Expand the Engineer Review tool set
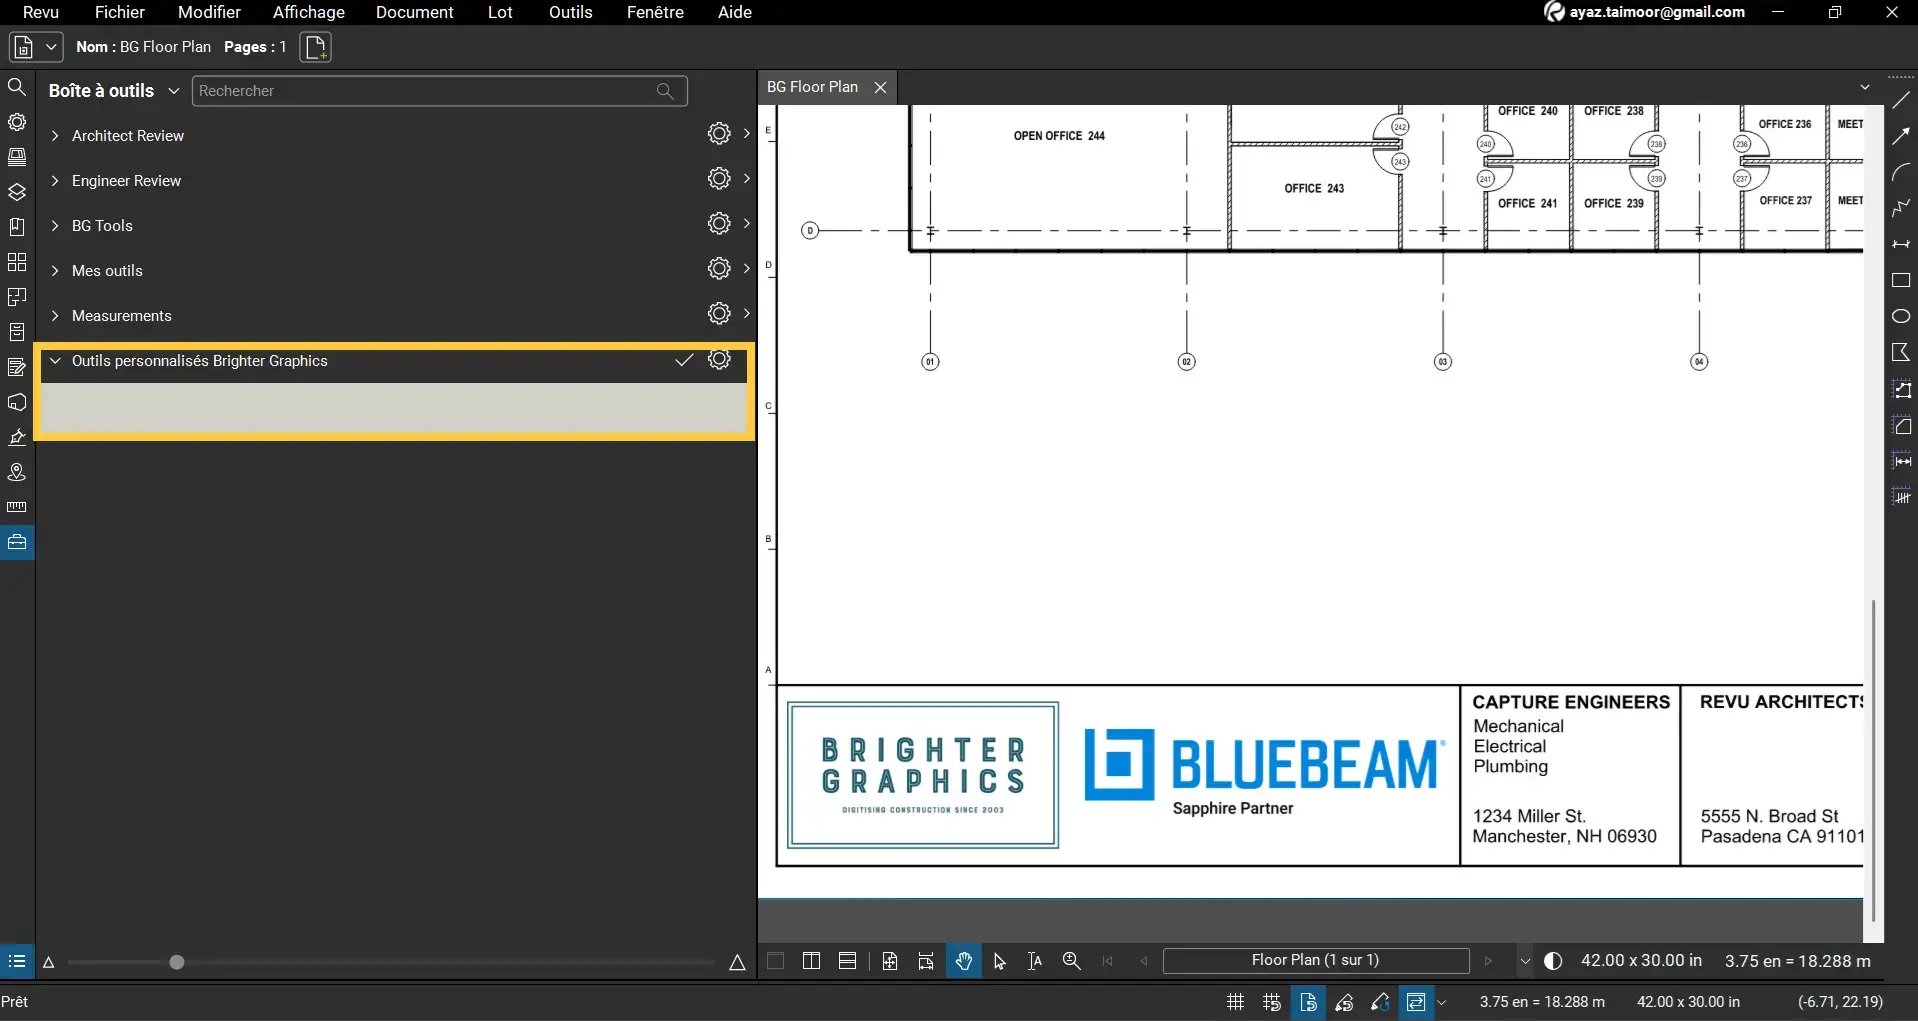This screenshot has height=1021, width=1918. coord(56,181)
